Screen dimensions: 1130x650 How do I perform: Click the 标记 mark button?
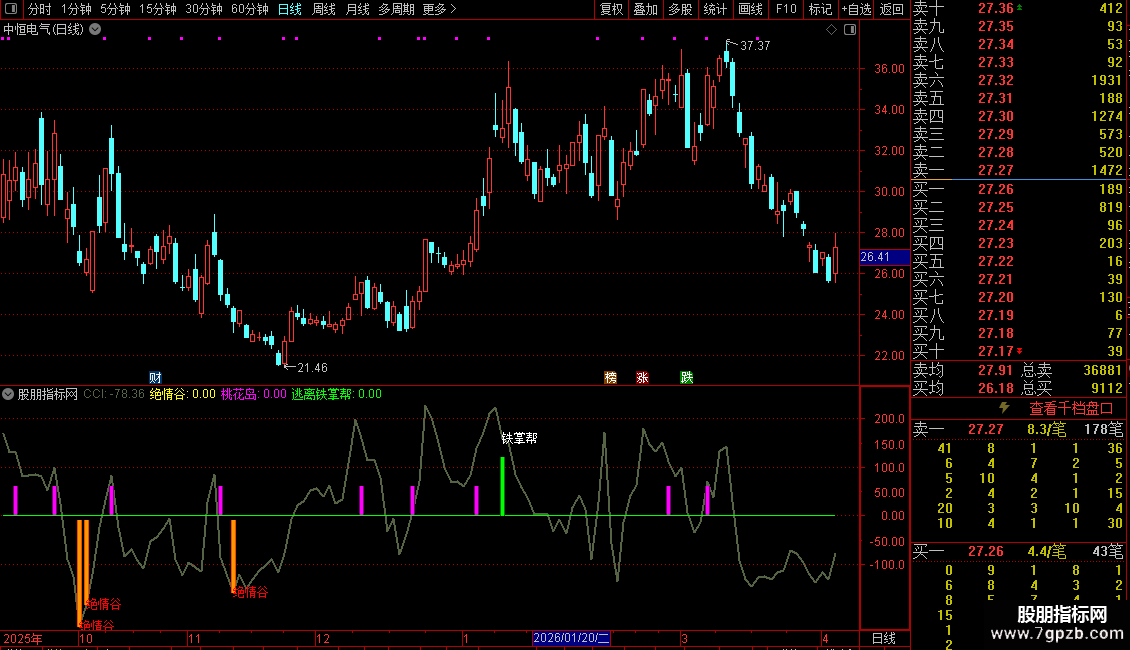click(820, 9)
